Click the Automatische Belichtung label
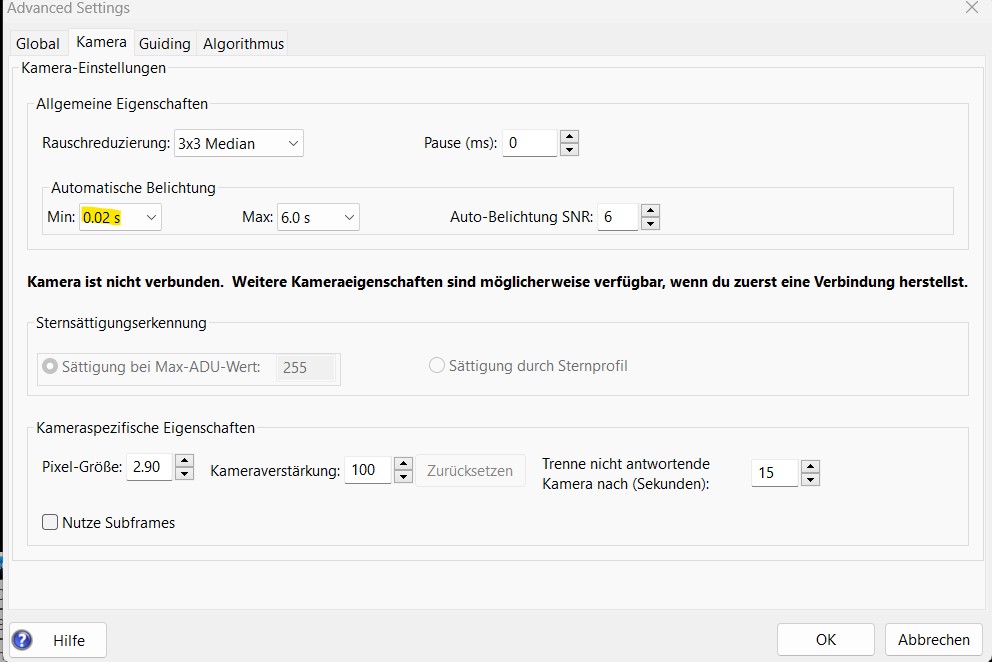This screenshot has height=662, width=992. (x=133, y=188)
